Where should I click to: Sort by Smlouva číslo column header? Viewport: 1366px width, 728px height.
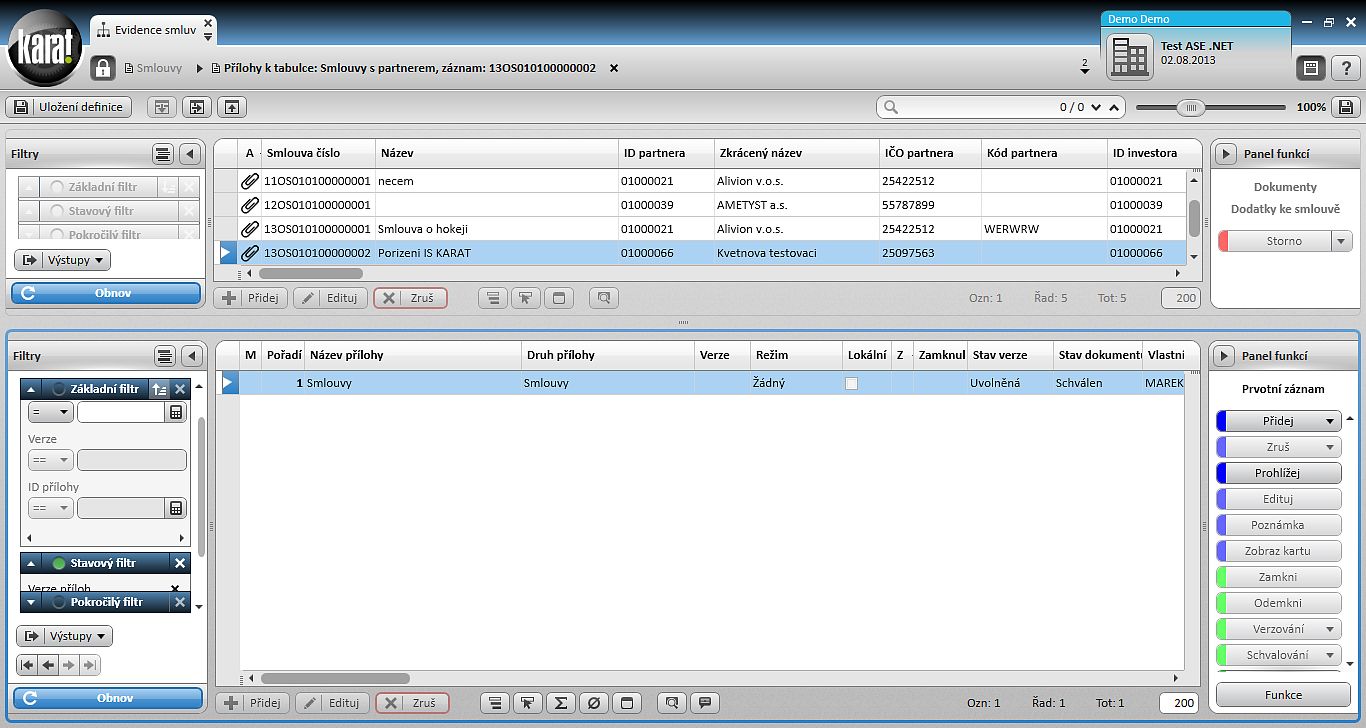coord(319,153)
